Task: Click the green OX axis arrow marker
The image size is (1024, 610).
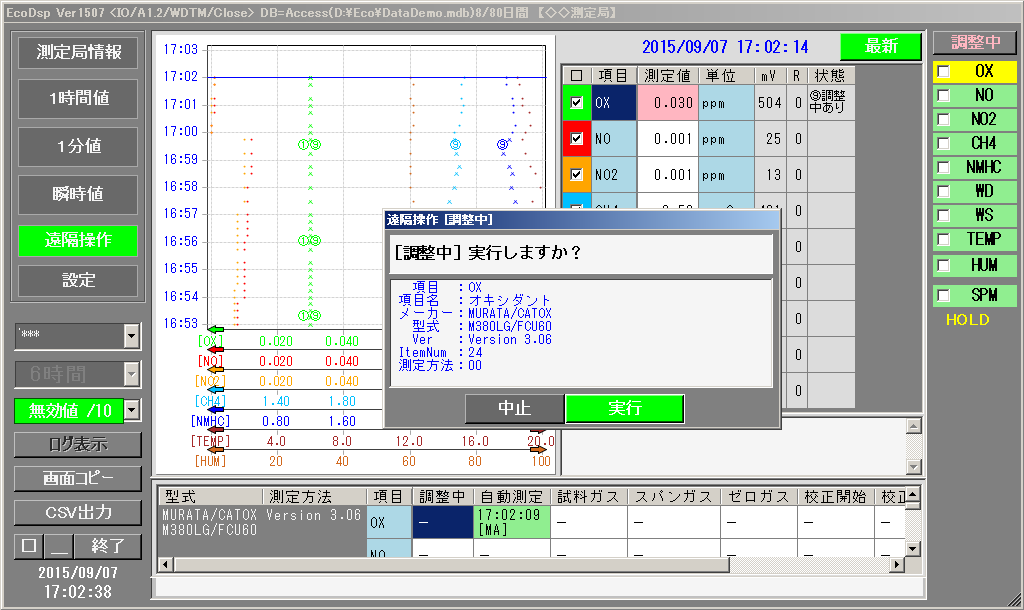Action: click(x=214, y=329)
